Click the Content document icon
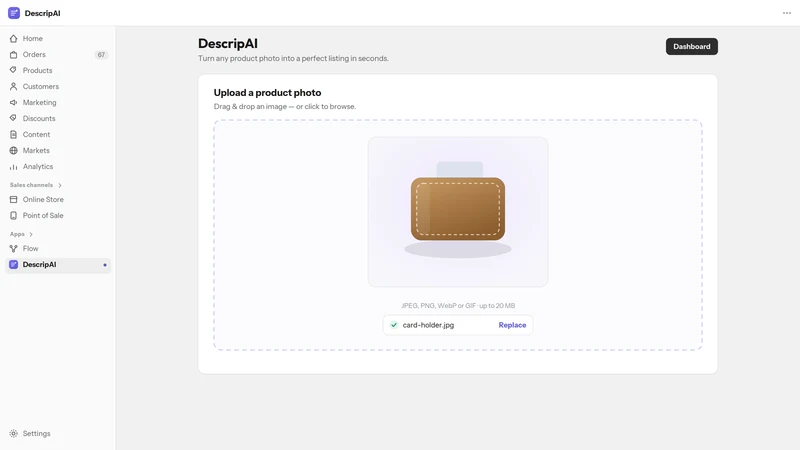 point(14,135)
